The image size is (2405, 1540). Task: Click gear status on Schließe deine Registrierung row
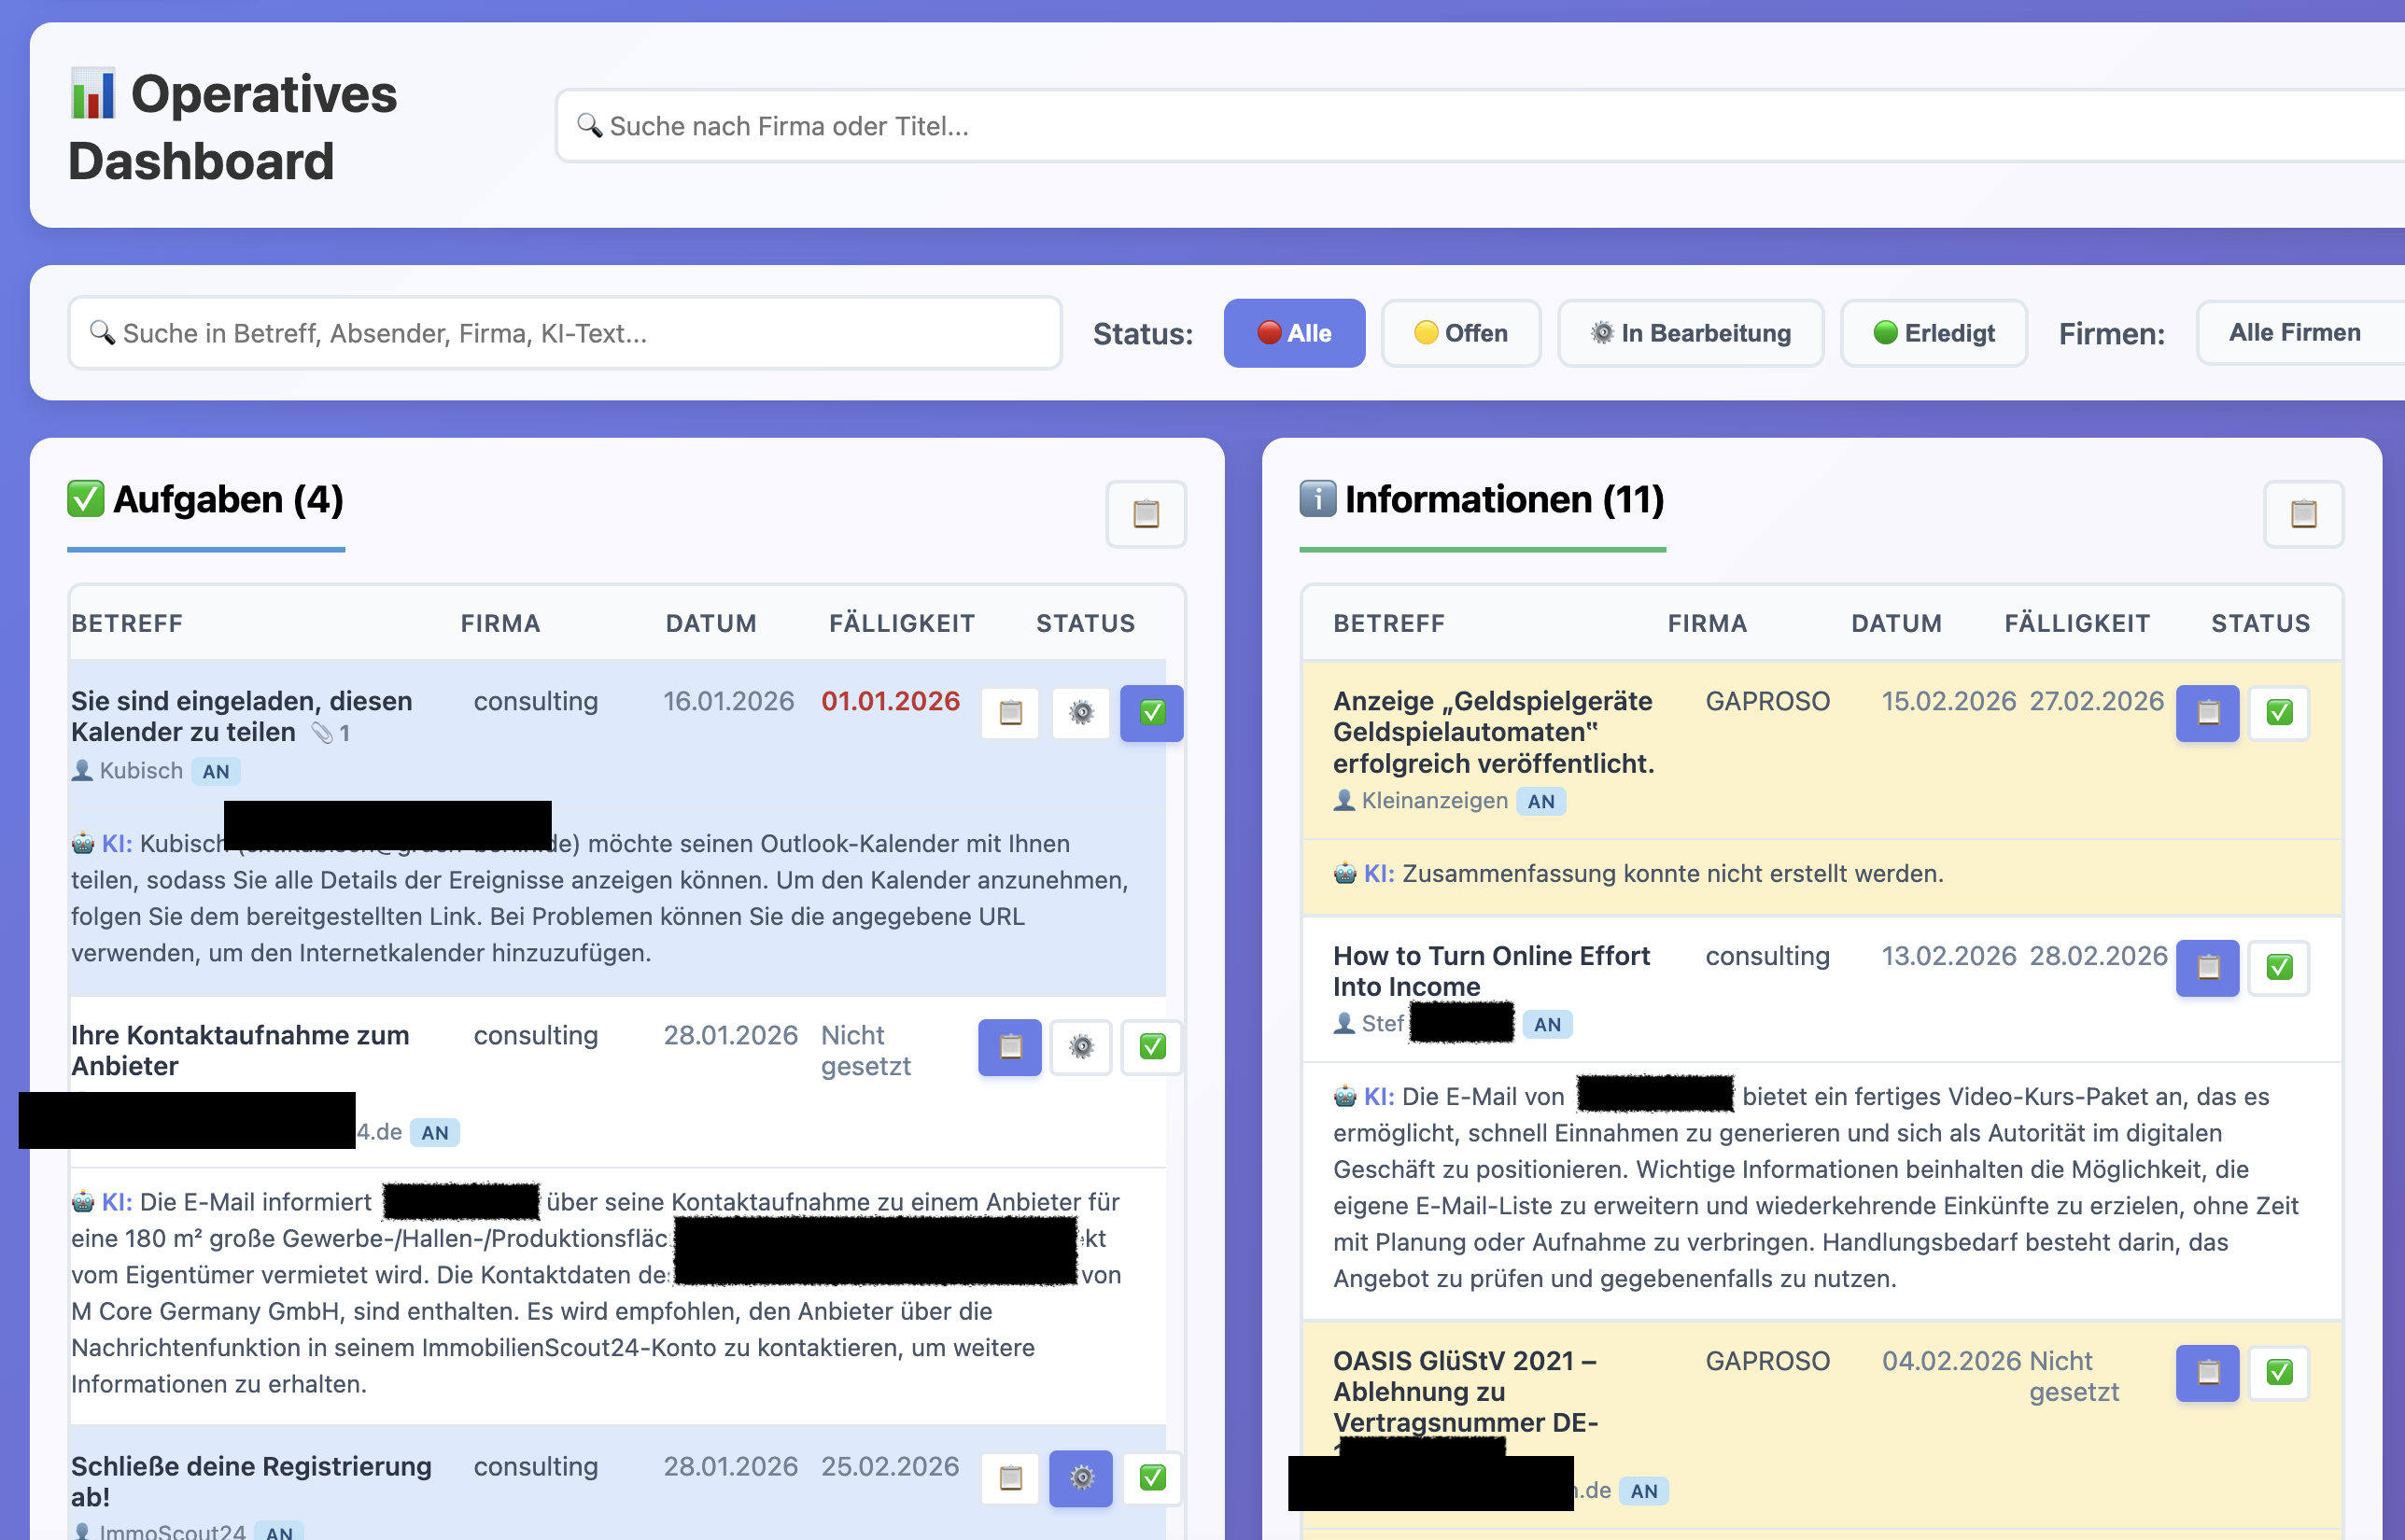pos(1081,1478)
